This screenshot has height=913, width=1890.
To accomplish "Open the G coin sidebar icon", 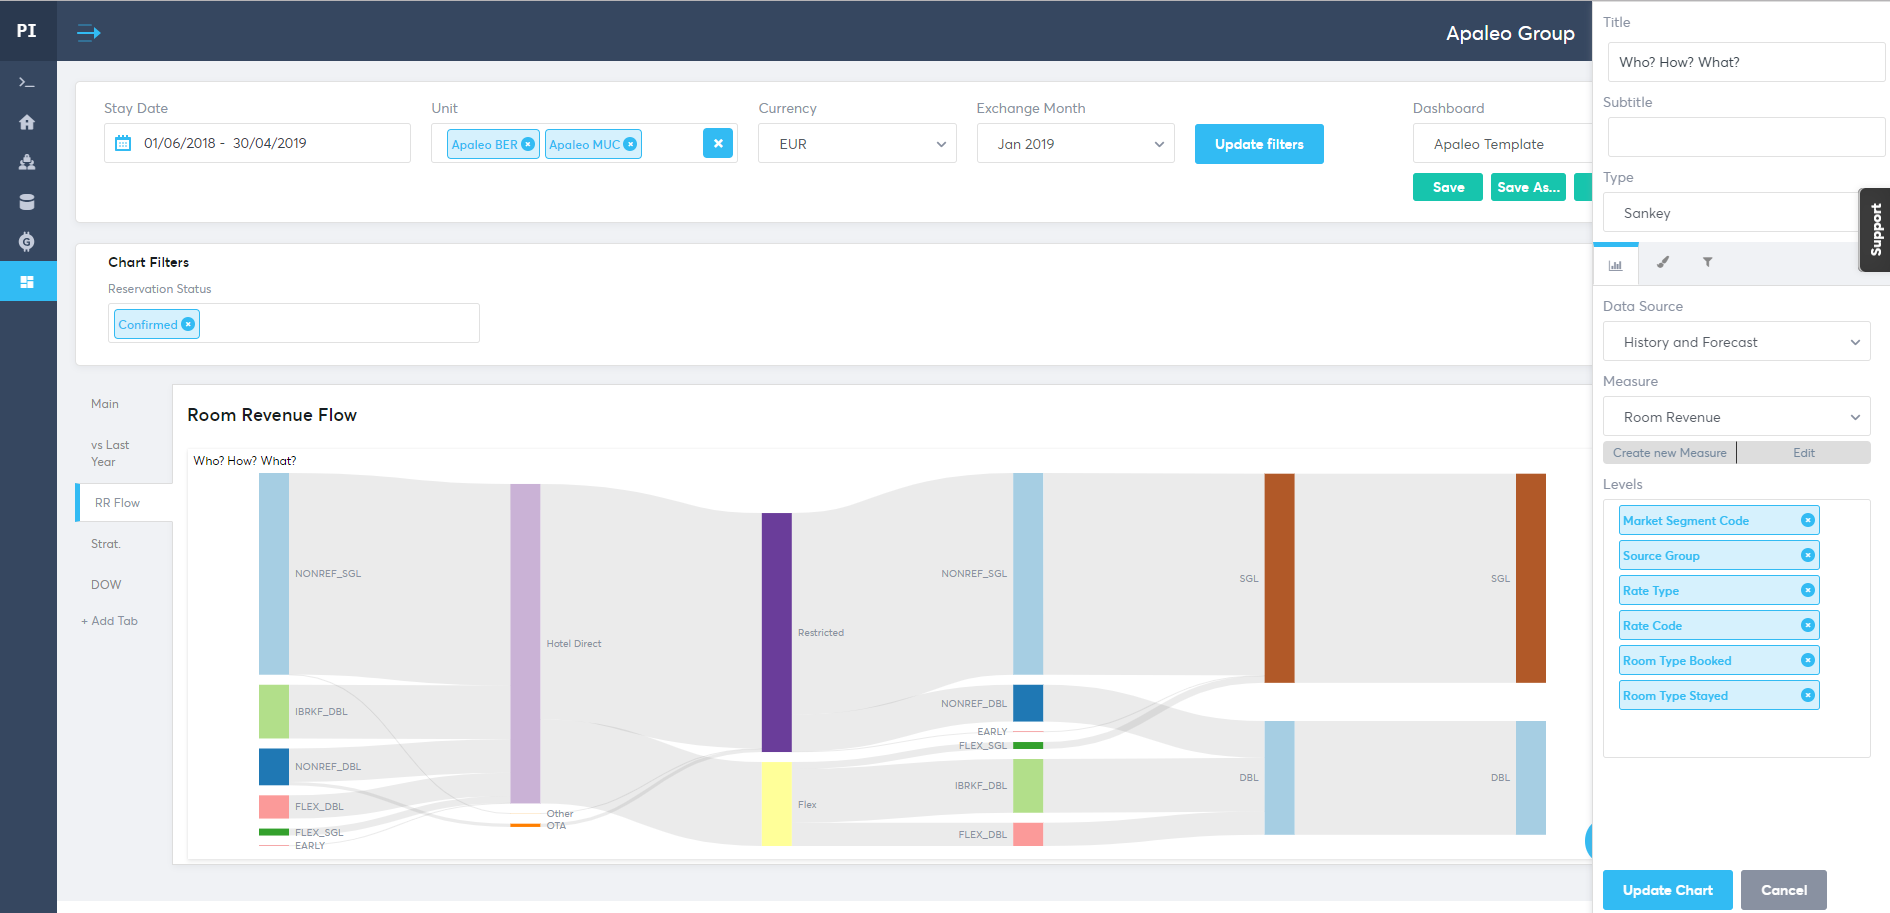I will pos(27,241).
